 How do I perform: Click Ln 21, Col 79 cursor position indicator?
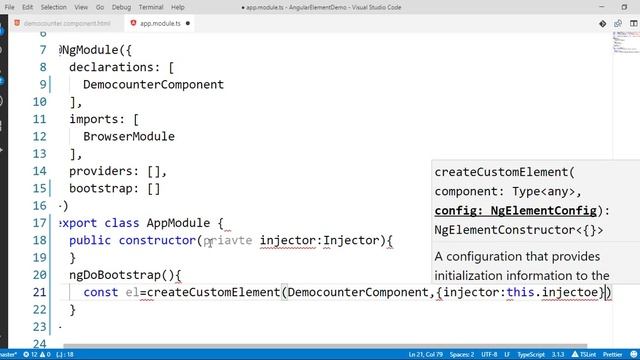(x=425, y=354)
